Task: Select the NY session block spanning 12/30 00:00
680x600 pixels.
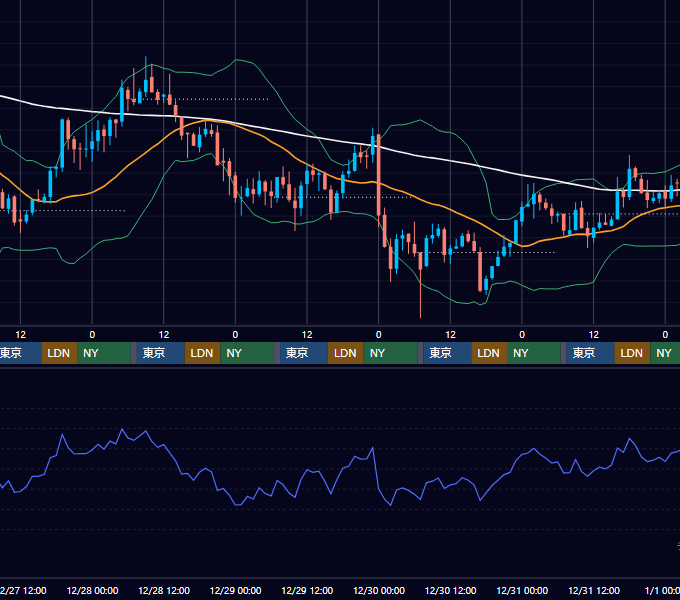Action: click(390, 353)
